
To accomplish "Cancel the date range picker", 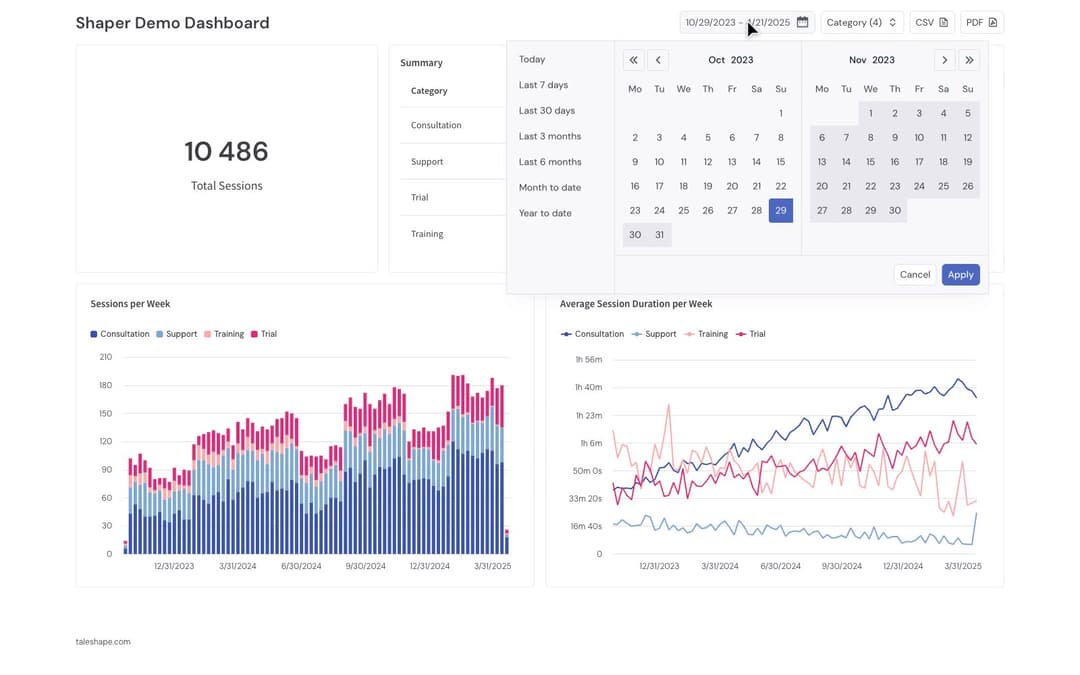I will click(x=915, y=275).
